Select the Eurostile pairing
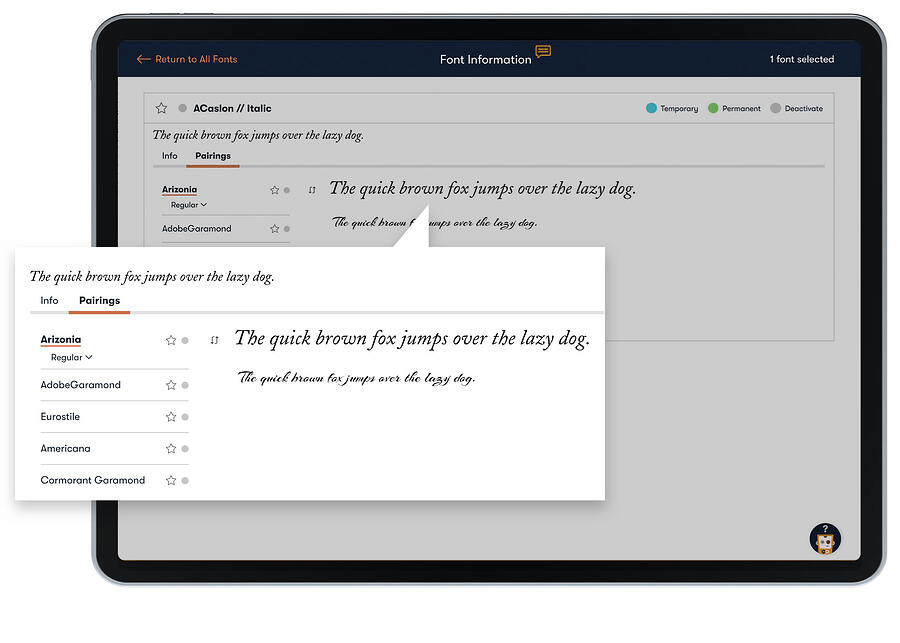The image size is (900, 643). [x=60, y=416]
